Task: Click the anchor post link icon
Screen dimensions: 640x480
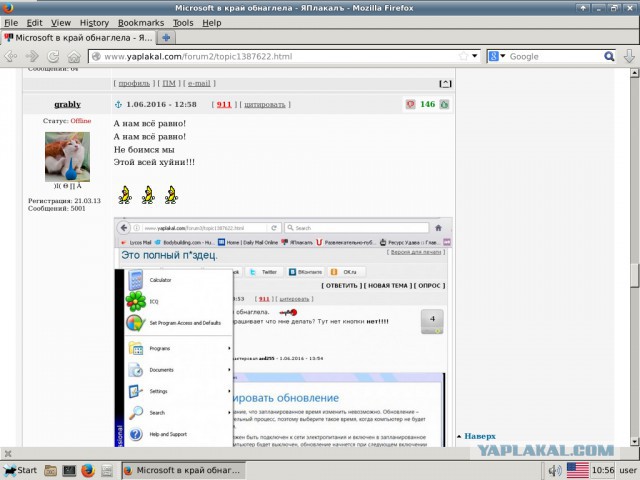Action: (118, 104)
